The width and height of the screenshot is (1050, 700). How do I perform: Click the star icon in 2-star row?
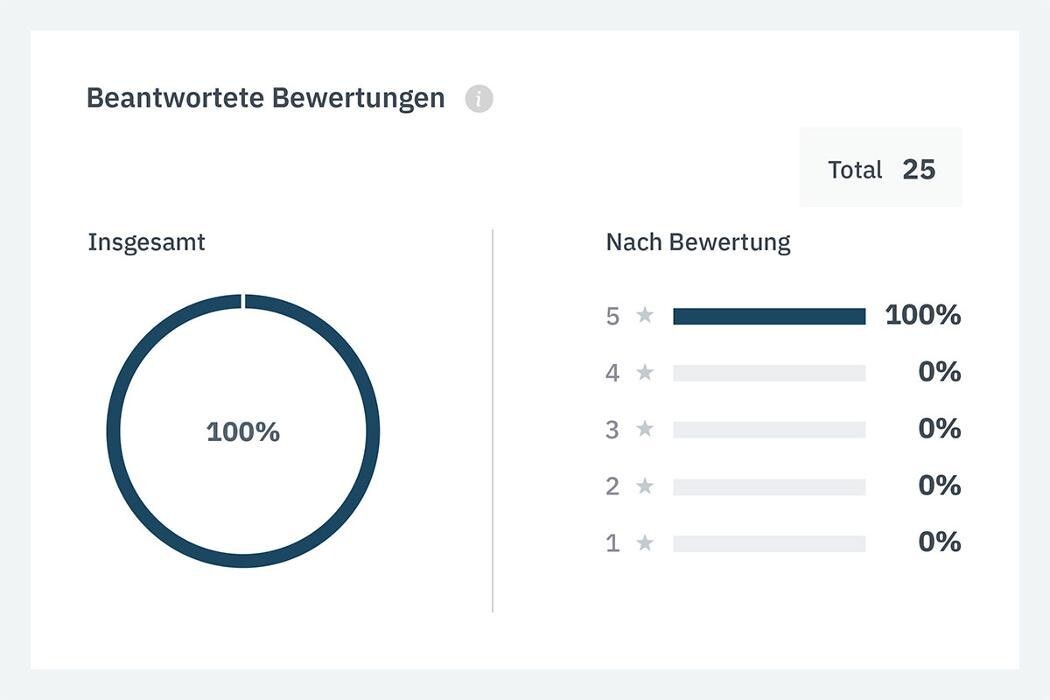645,486
